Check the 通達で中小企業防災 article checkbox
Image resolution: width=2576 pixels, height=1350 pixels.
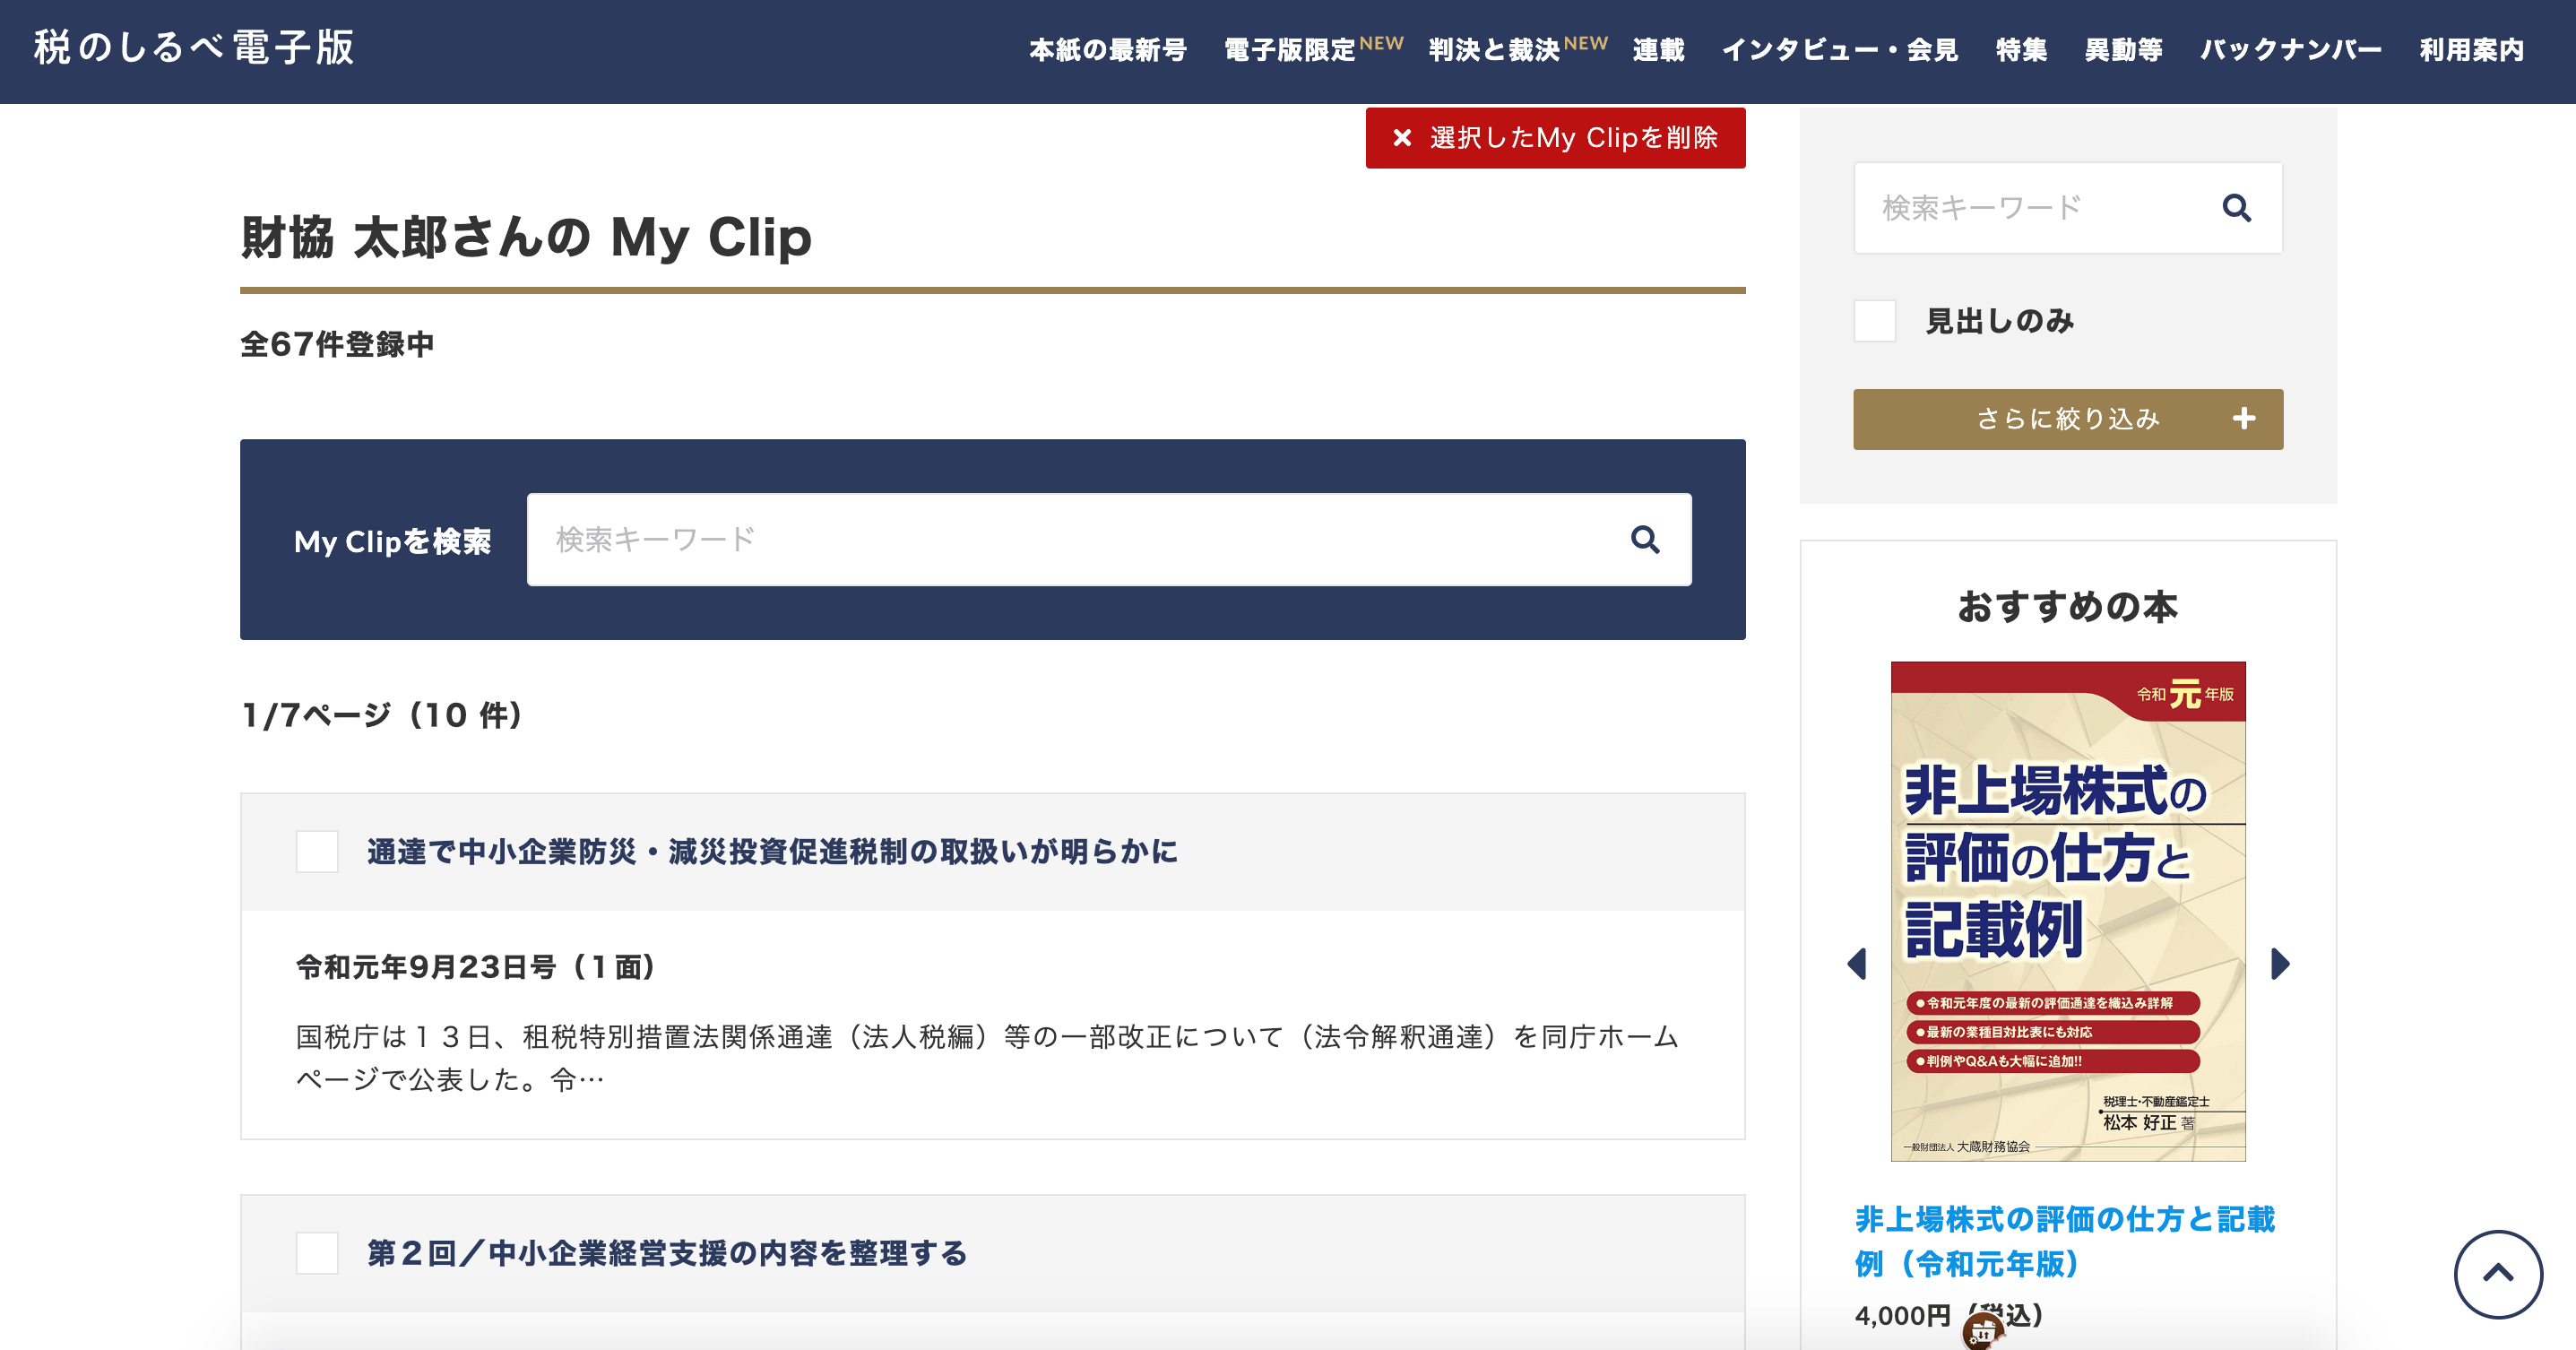317,852
